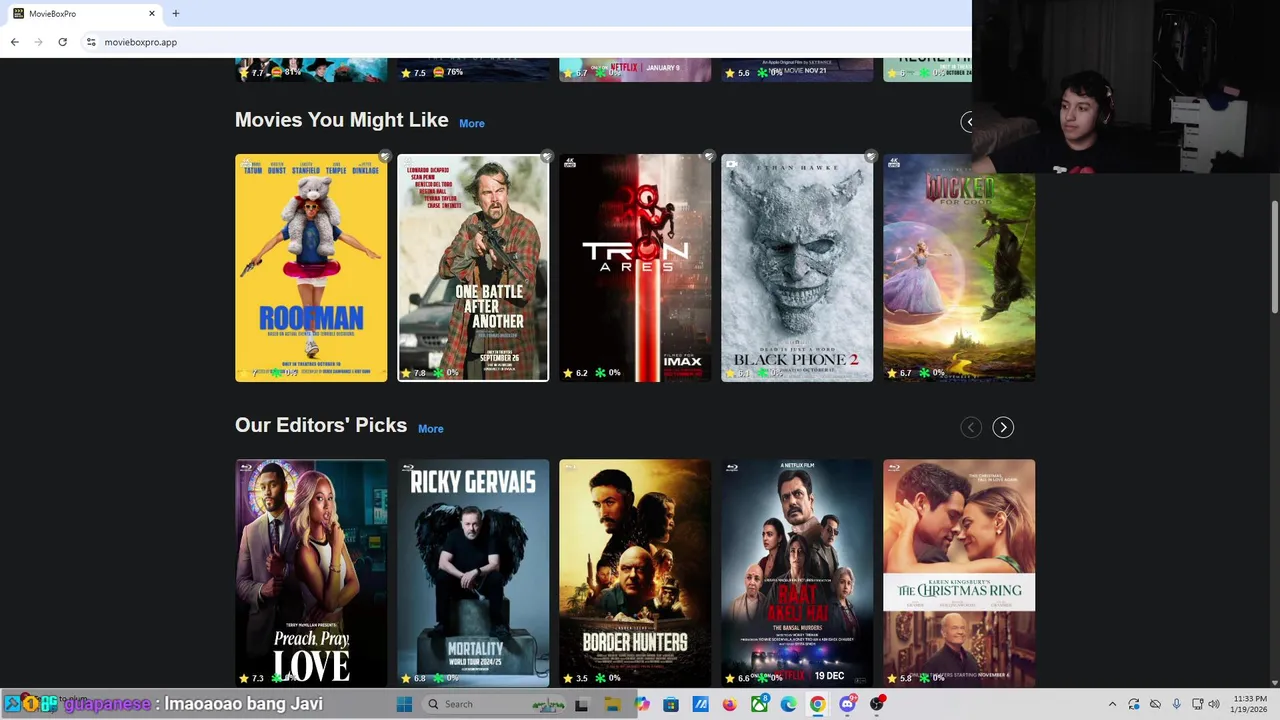Open File Explorer from the taskbar
The image size is (1280, 720).
612,704
